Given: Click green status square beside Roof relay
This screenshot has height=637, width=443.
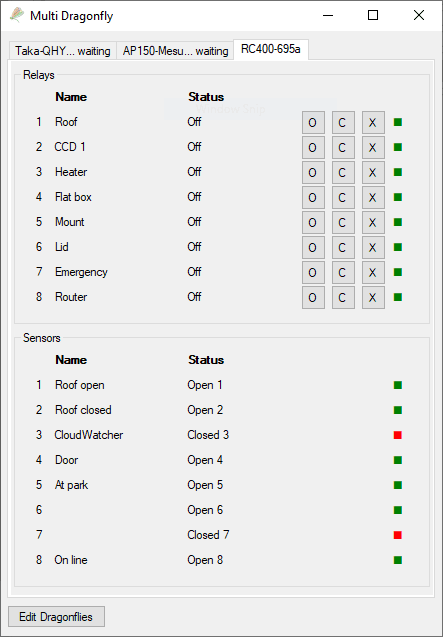Looking at the screenshot, I should [398, 122].
